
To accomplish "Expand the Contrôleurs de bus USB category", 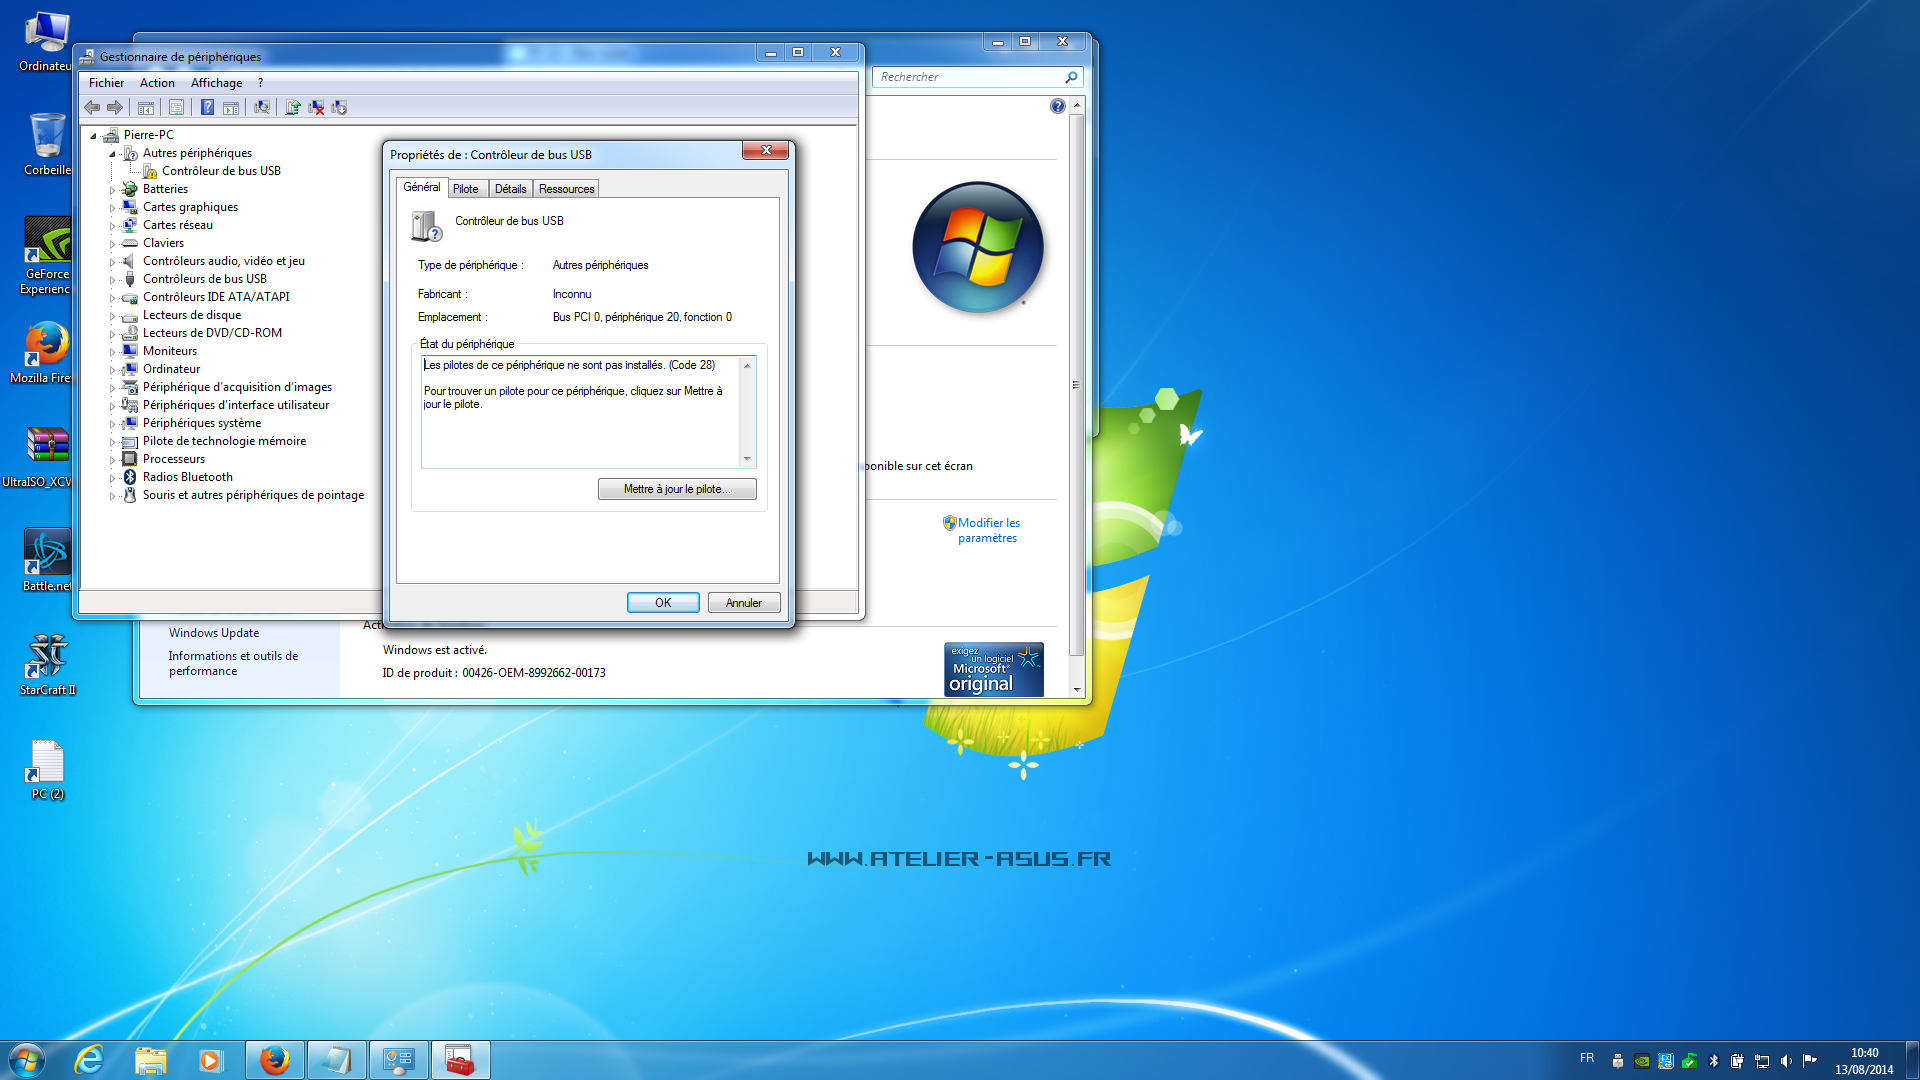I will 113,278.
